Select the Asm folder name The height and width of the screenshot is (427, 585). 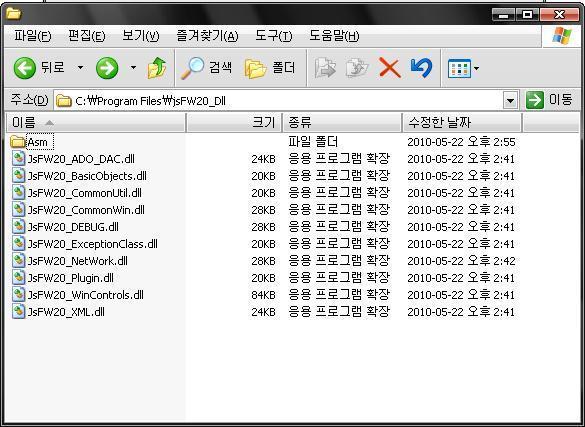pyautogui.click(x=38, y=142)
